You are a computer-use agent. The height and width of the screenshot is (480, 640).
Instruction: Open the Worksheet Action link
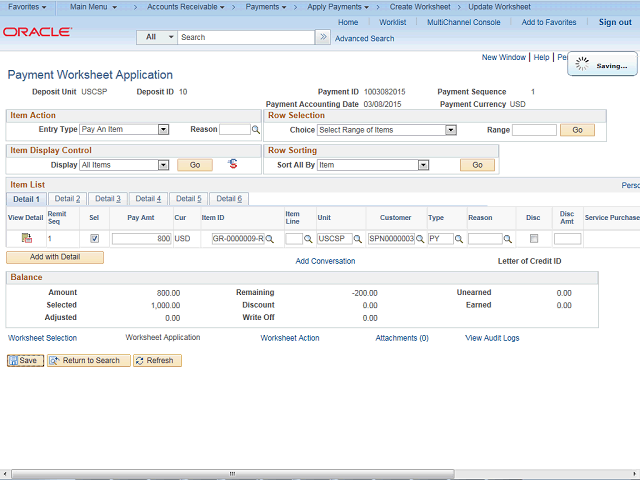(290, 338)
